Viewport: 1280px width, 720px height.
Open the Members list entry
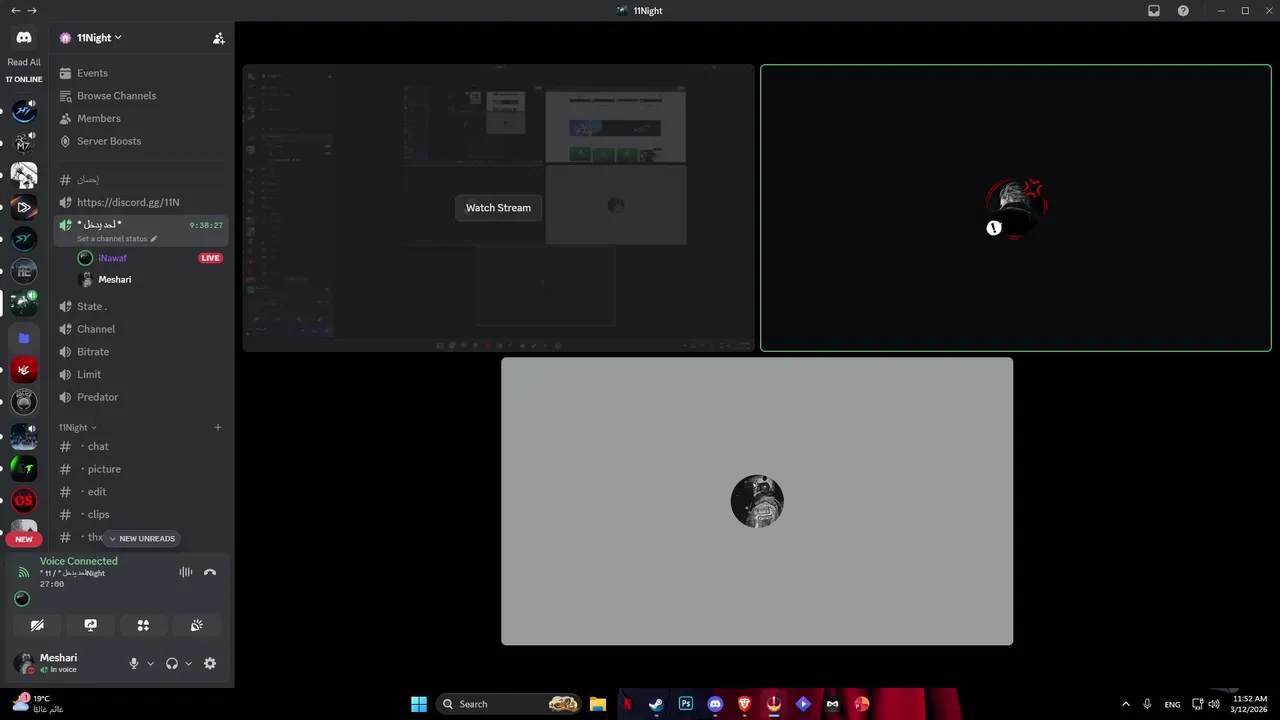[143, 118]
